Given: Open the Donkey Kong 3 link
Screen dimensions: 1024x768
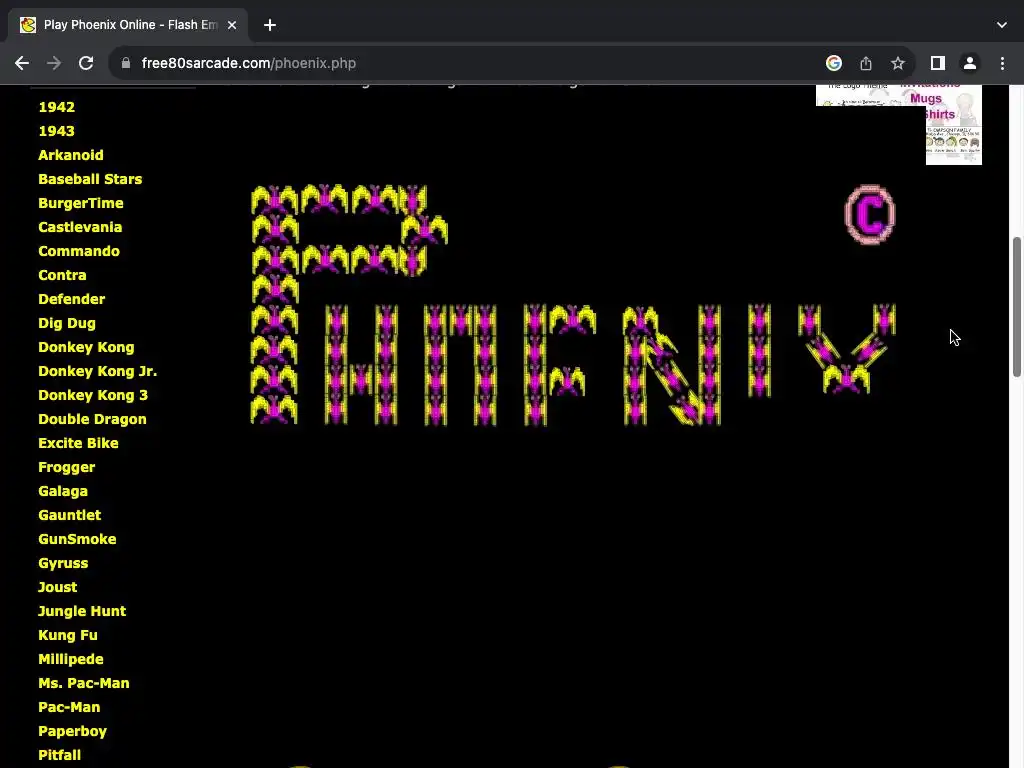Looking at the screenshot, I should (93, 395).
